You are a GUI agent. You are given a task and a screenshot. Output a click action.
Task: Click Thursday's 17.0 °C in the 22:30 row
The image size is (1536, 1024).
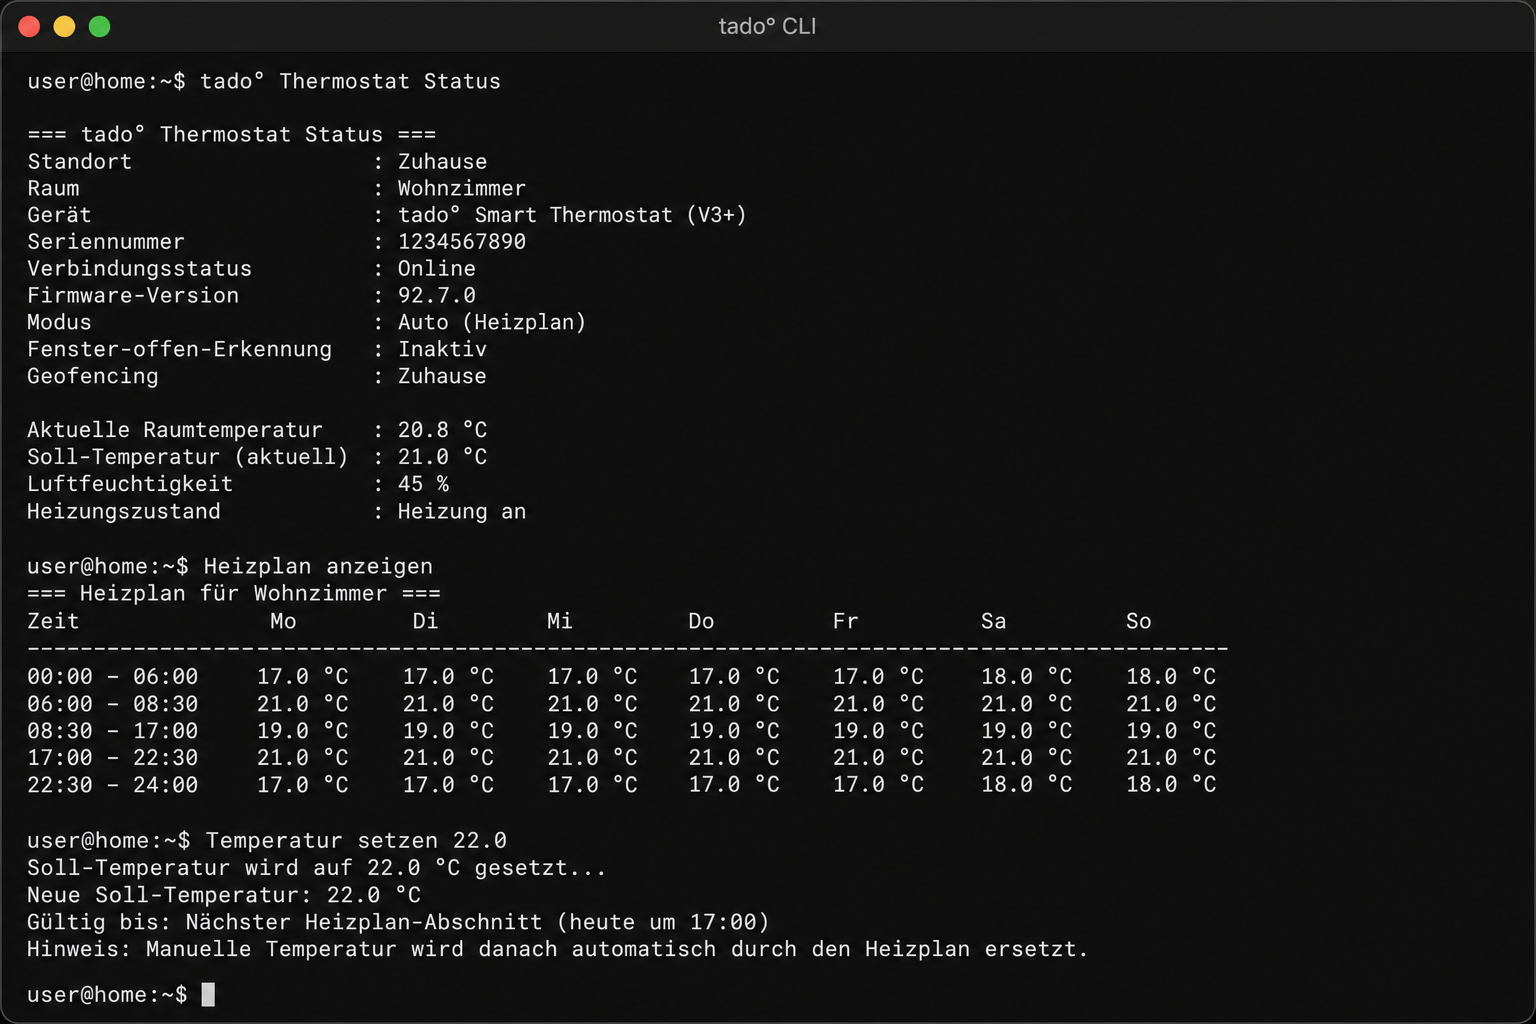tap(734, 785)
